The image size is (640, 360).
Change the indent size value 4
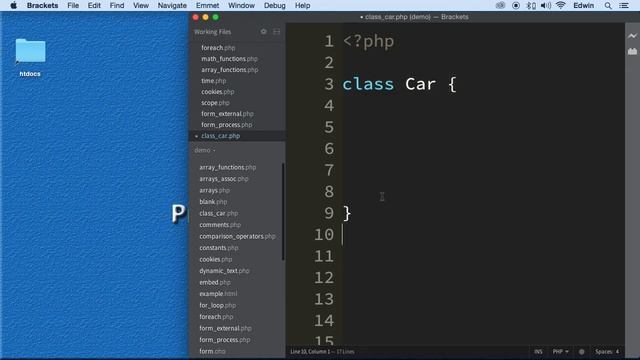point(617,351)
